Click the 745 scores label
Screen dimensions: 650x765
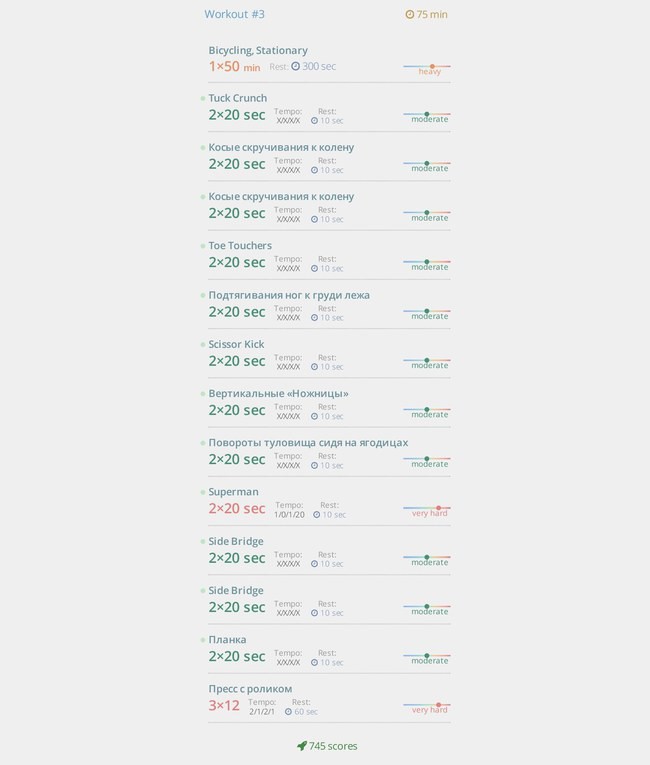click(x=333, y=746)
